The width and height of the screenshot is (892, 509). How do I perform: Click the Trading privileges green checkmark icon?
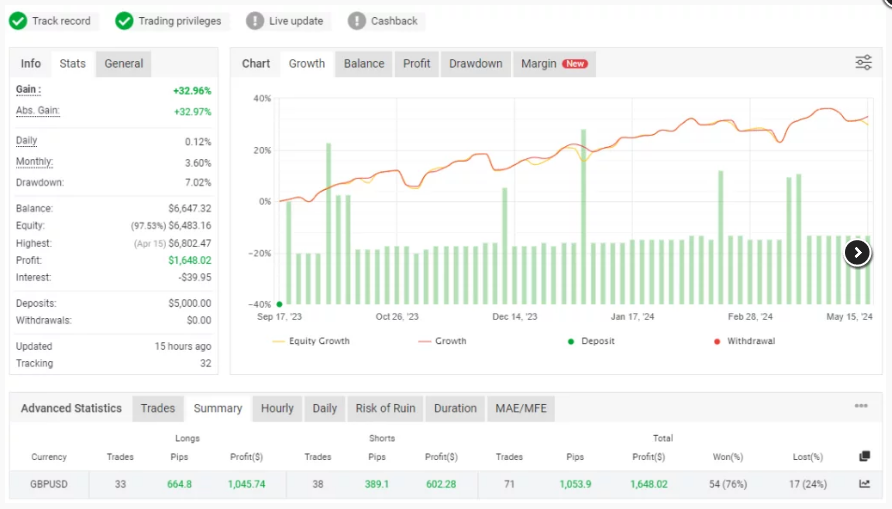point(124,21)
